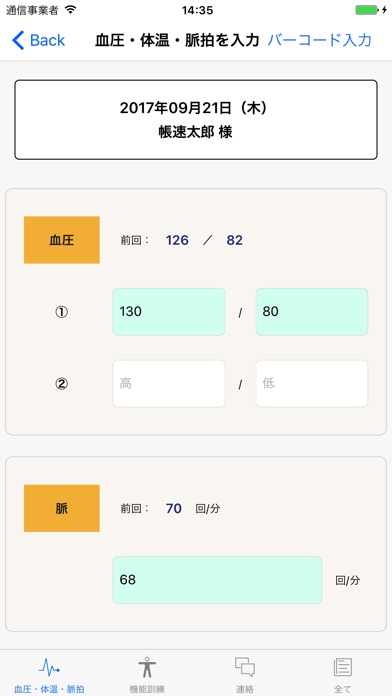Go Back to the previous screen

click(39, 40)
